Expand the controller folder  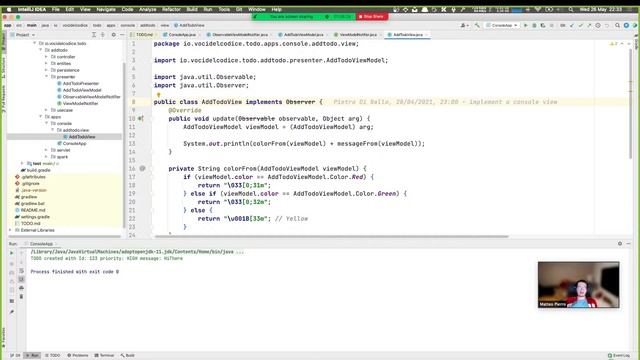[47, 57]
